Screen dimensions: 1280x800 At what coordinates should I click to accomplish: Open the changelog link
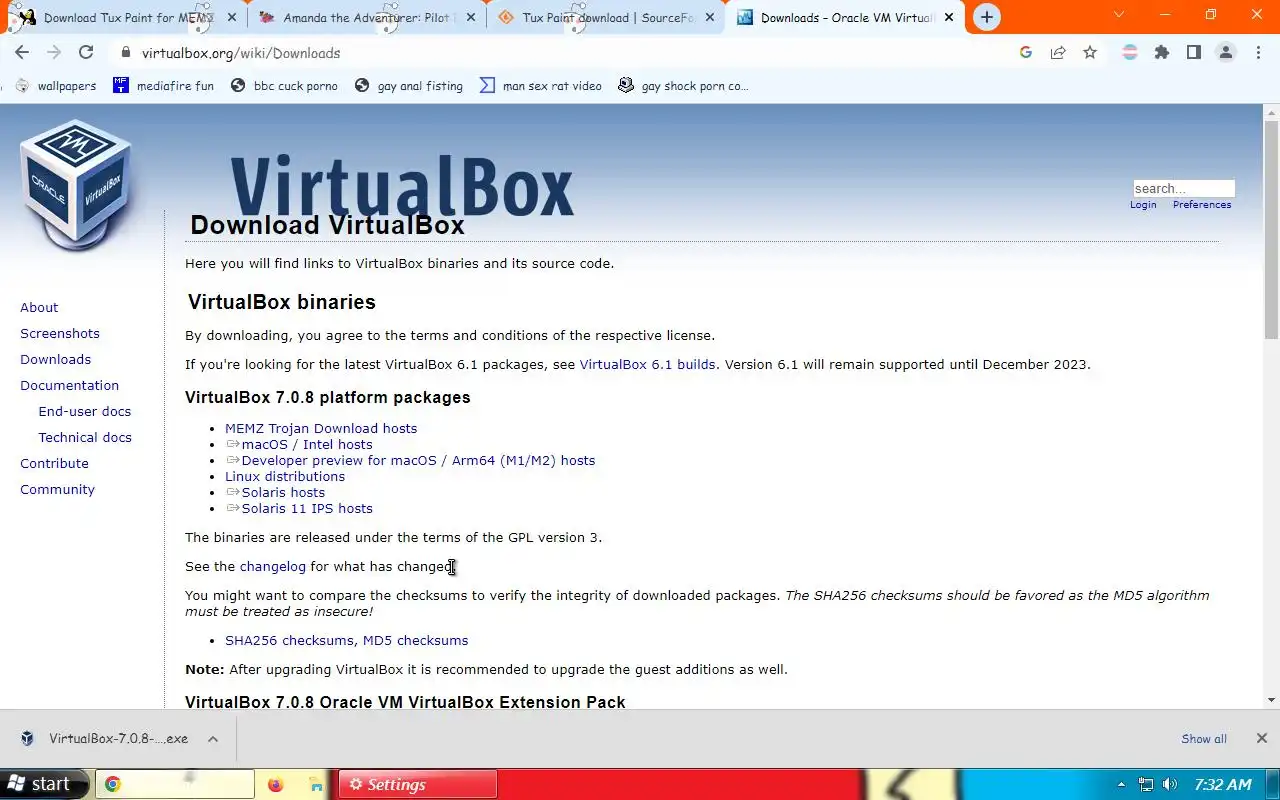(272, 566)
